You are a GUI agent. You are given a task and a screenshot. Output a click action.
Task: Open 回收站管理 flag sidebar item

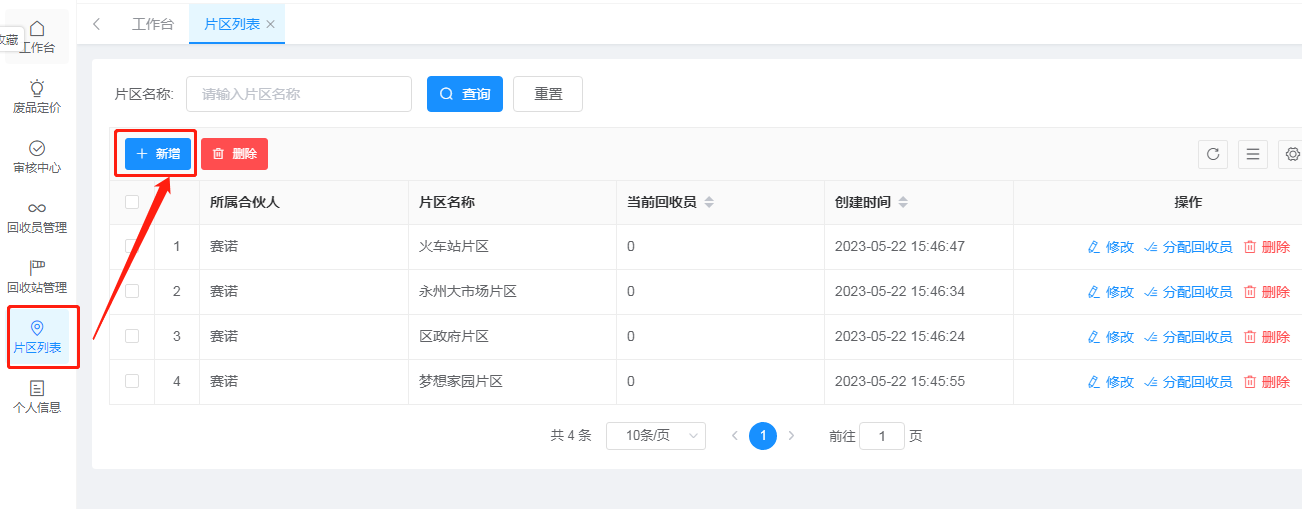coord(37,277)
